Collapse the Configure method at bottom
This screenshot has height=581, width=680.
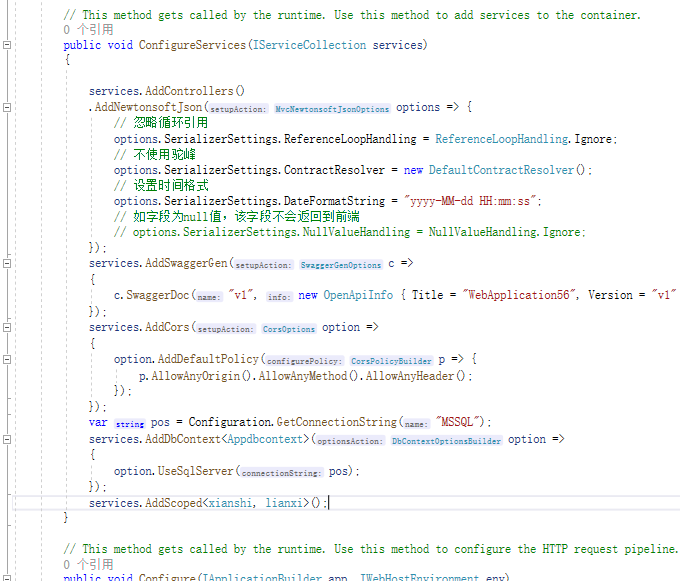point(7,578)
